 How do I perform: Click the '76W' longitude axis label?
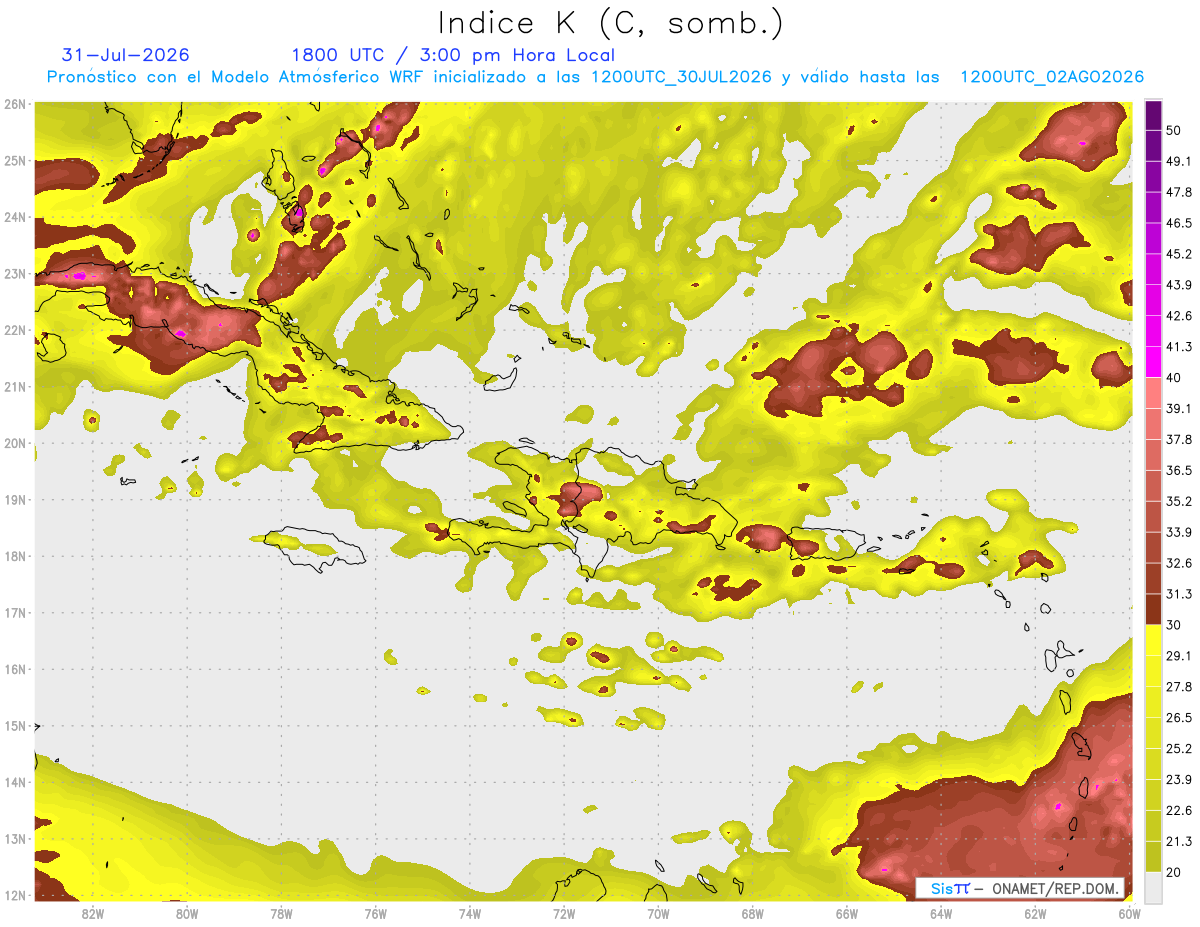click(375, 913)
